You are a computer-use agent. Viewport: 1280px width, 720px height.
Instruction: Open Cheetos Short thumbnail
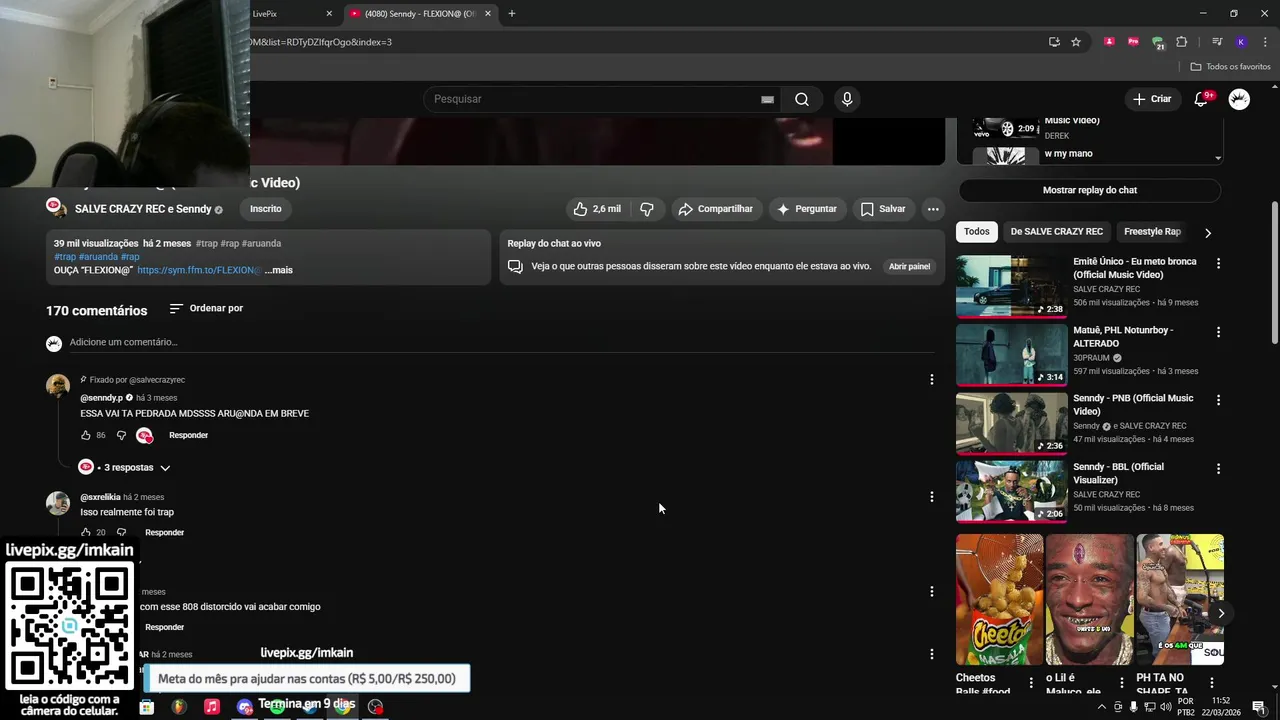999,599
